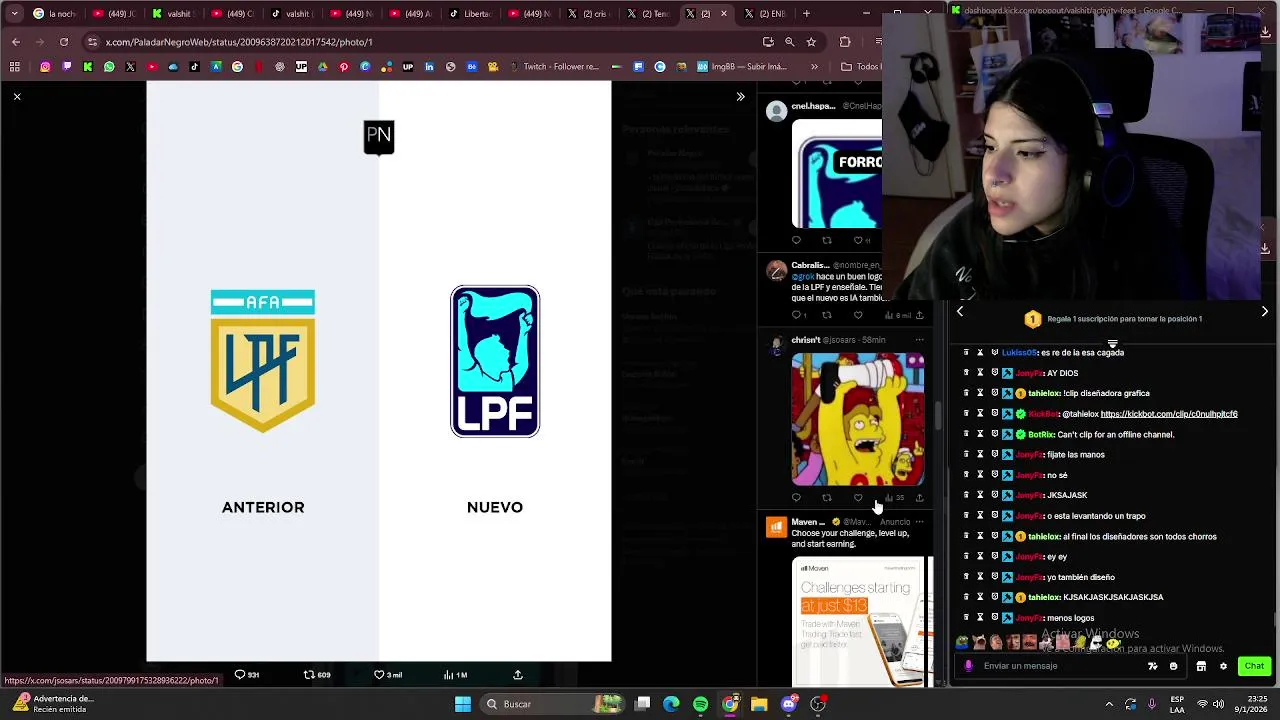Image resolution: width=1280 pixels, height=720 pixels.
Task: Reply to the Cabralis tweet
Action: 799,315
